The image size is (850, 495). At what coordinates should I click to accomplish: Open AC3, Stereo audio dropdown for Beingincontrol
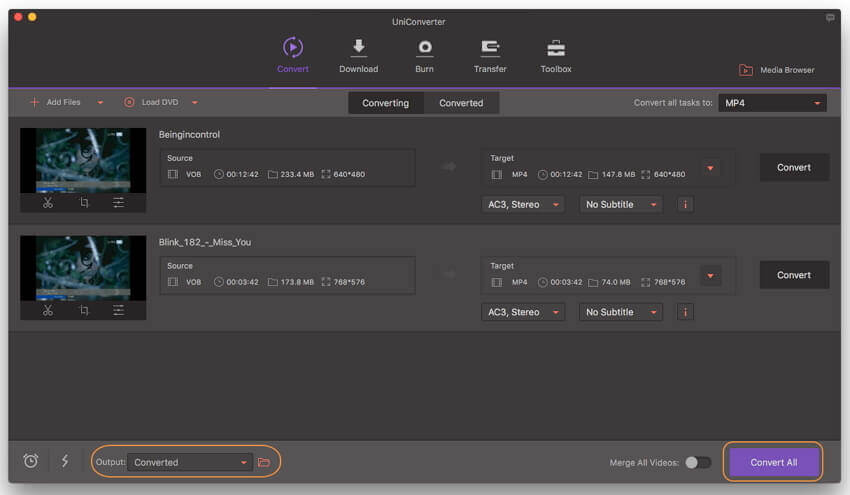pyautogui.click(x=523, y=204)
